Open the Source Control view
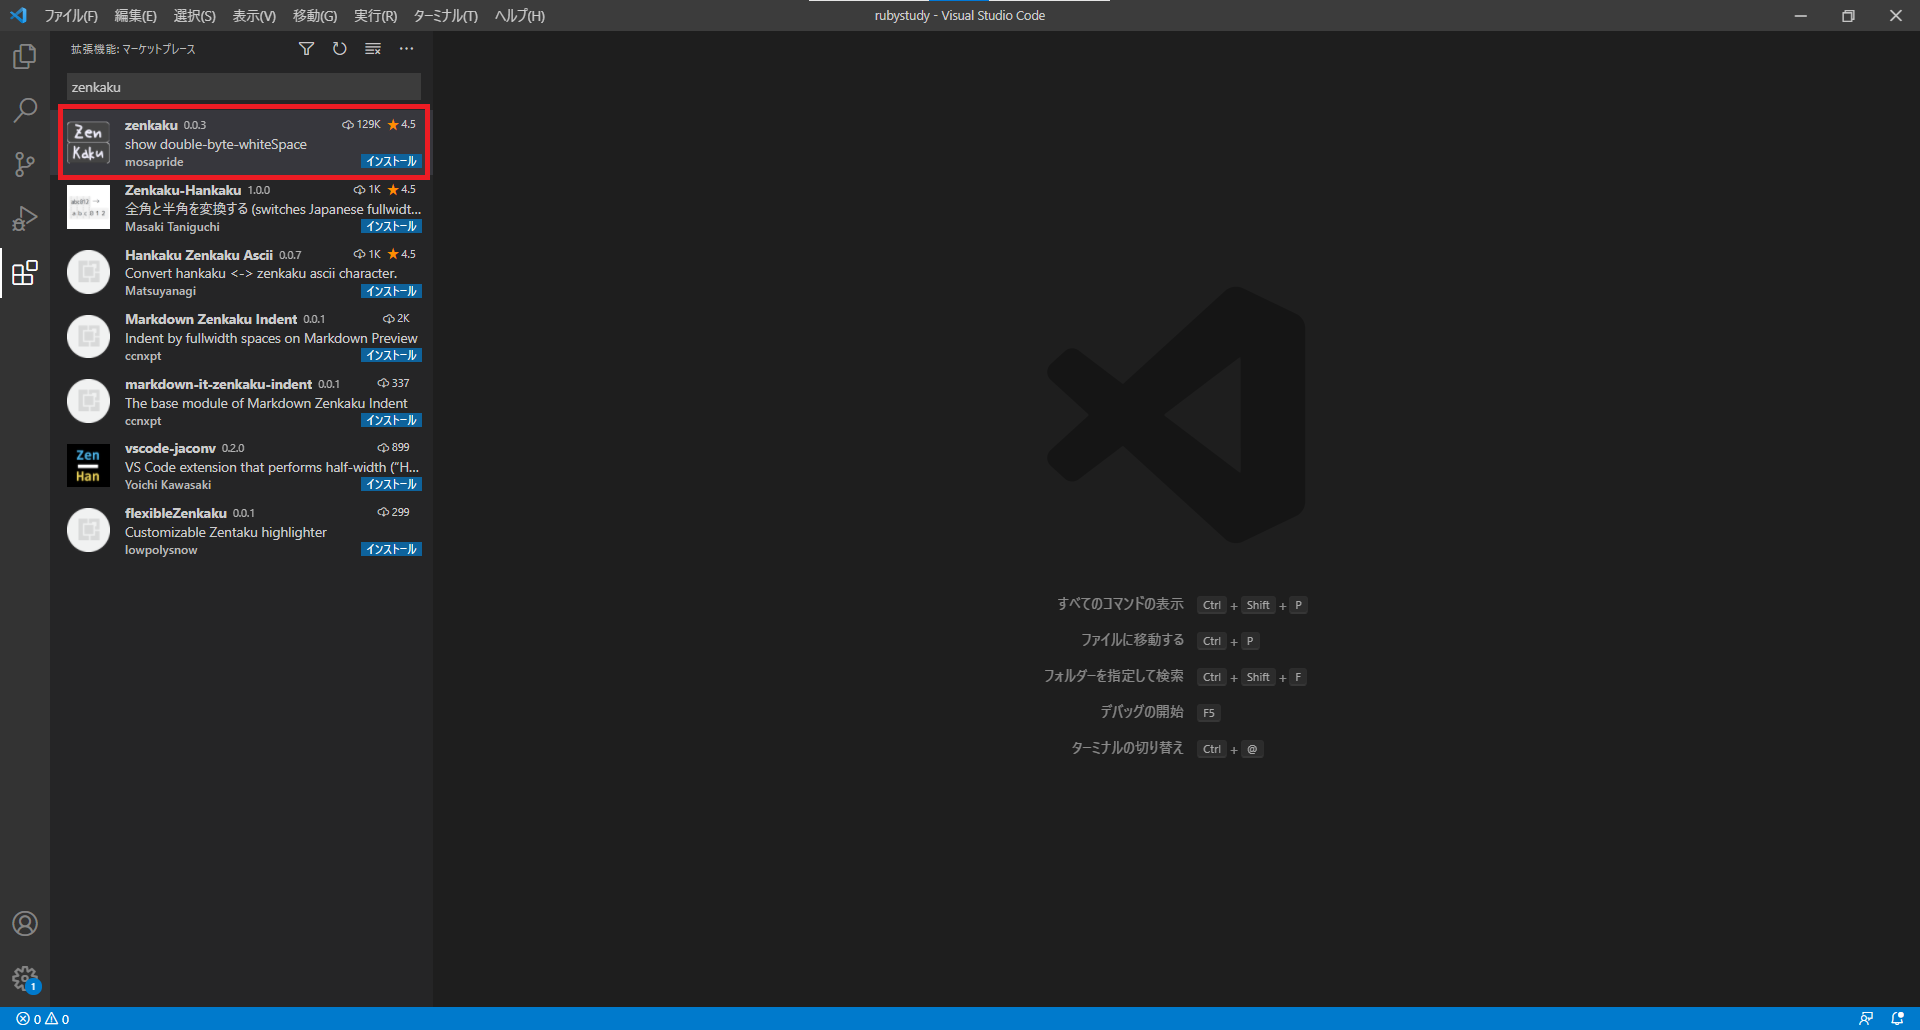1920x1030 pixels. tap(25, 164)
